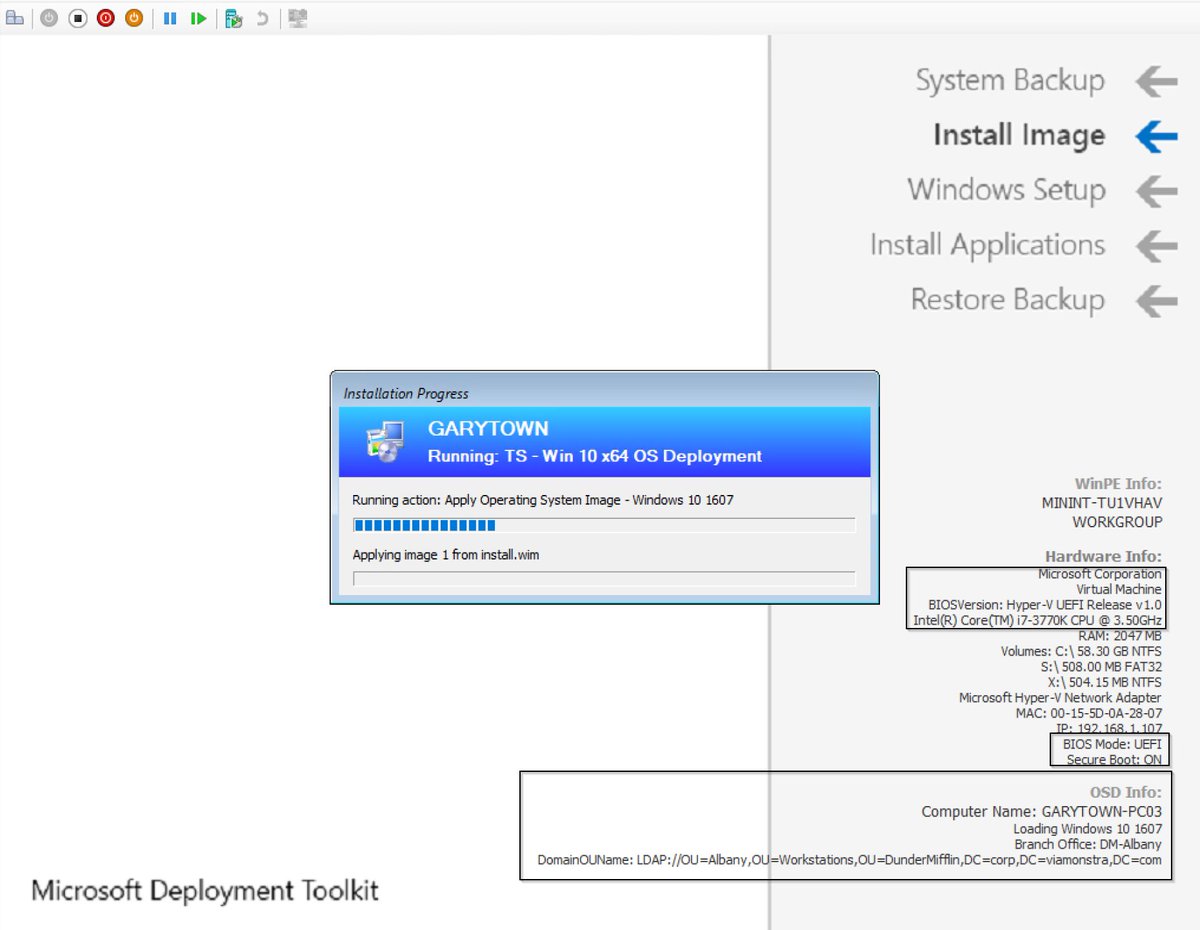The width and height of the screenshot is (1200, 930).
Task: Click the 'WinPE Info:' heading
Action: click(1118, 484)
